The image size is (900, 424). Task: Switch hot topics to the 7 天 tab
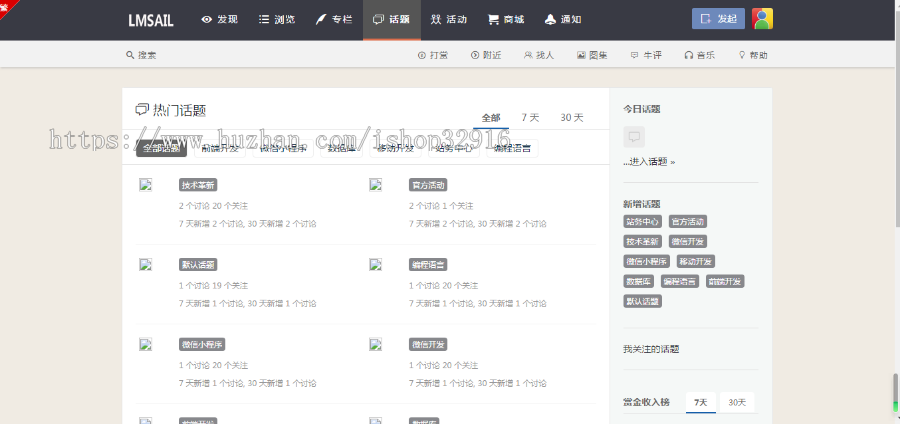click(x=530, y=118)
